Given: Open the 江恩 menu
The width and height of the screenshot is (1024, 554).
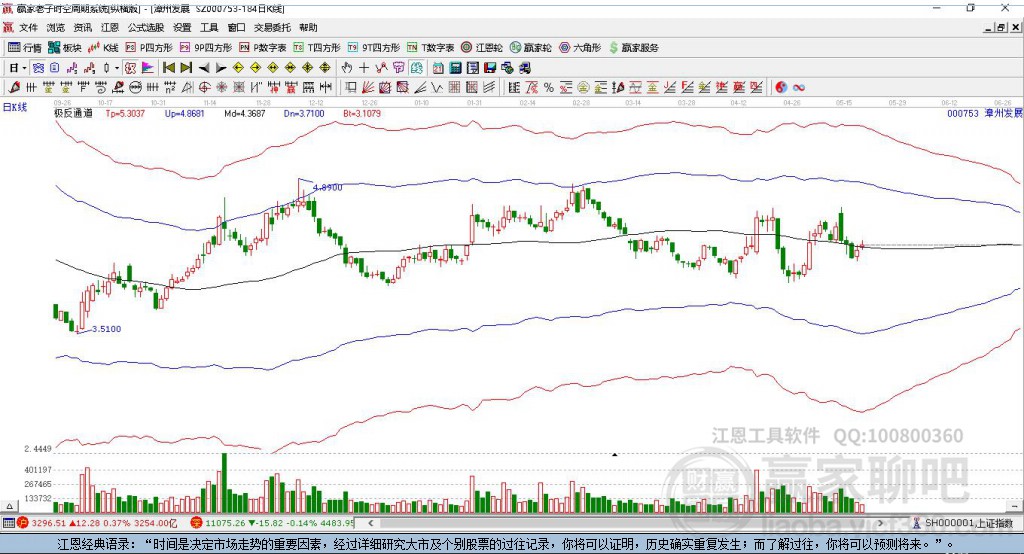Looking at the screenshot, I should (110, 27).
